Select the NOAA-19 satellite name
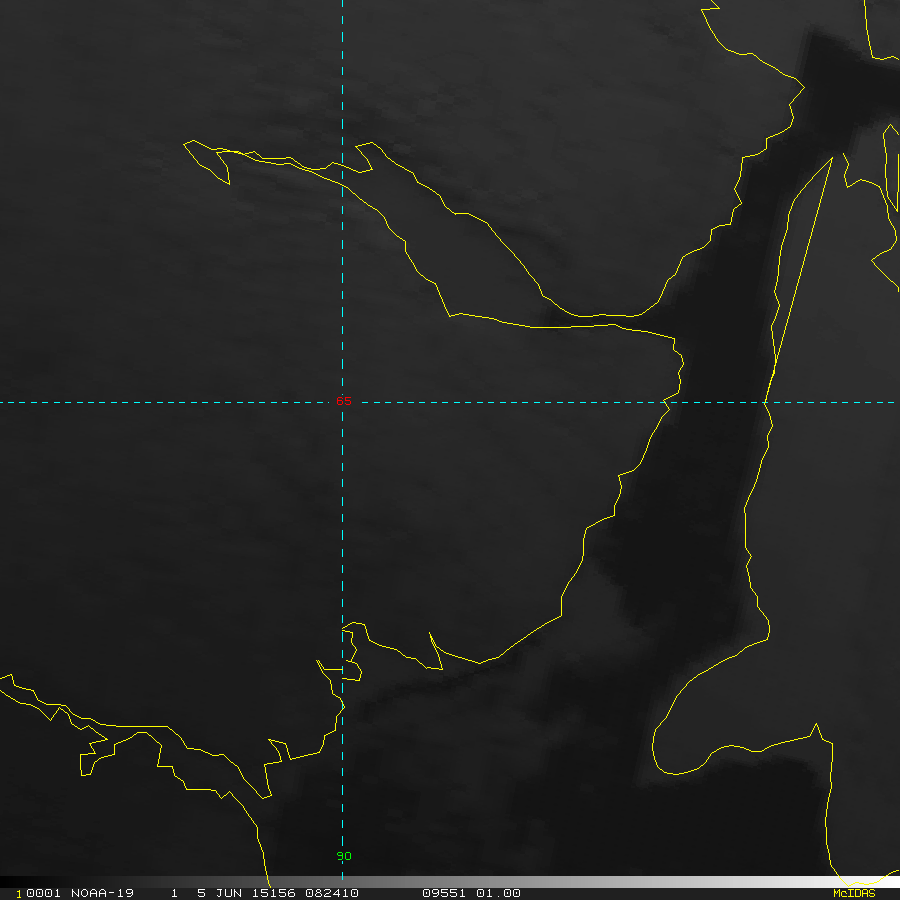The height and width of the screenshot is (900, 900). (100, 893)
